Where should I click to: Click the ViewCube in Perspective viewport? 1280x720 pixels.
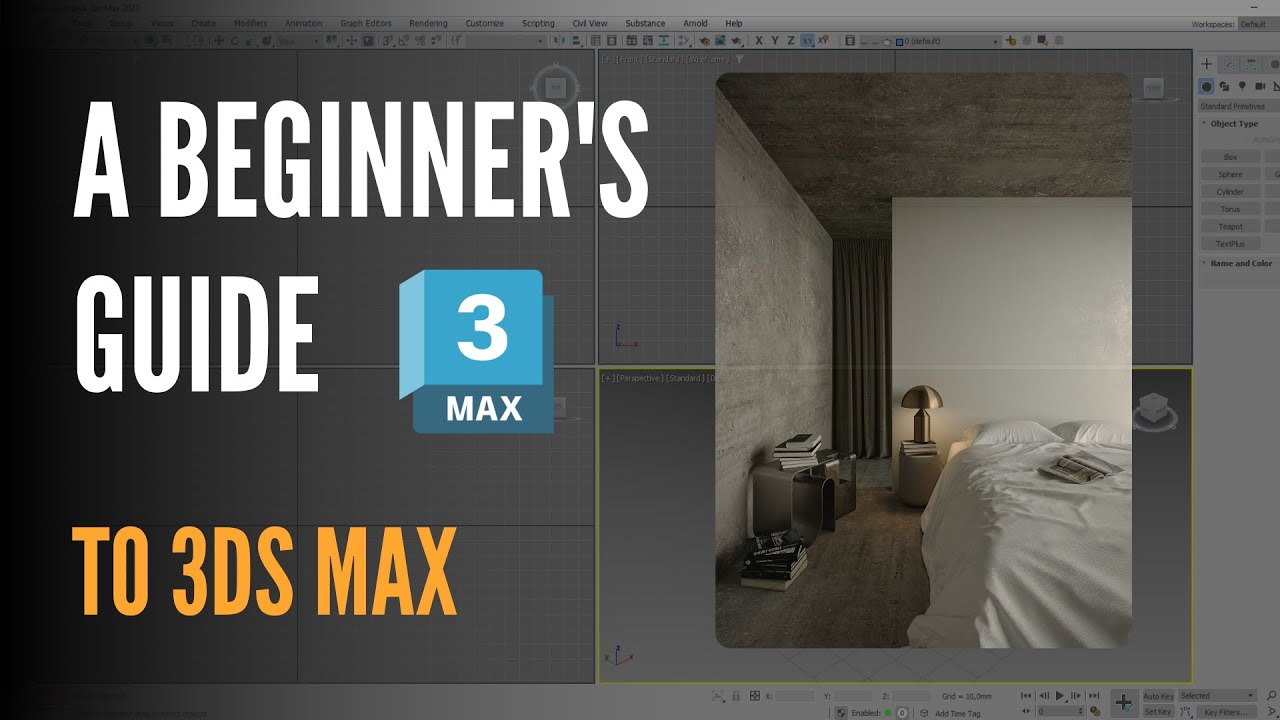(1153, 407)
